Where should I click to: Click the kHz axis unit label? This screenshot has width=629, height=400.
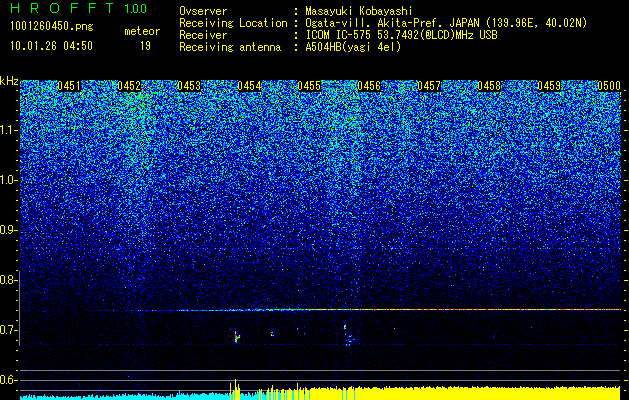point(9,81)
